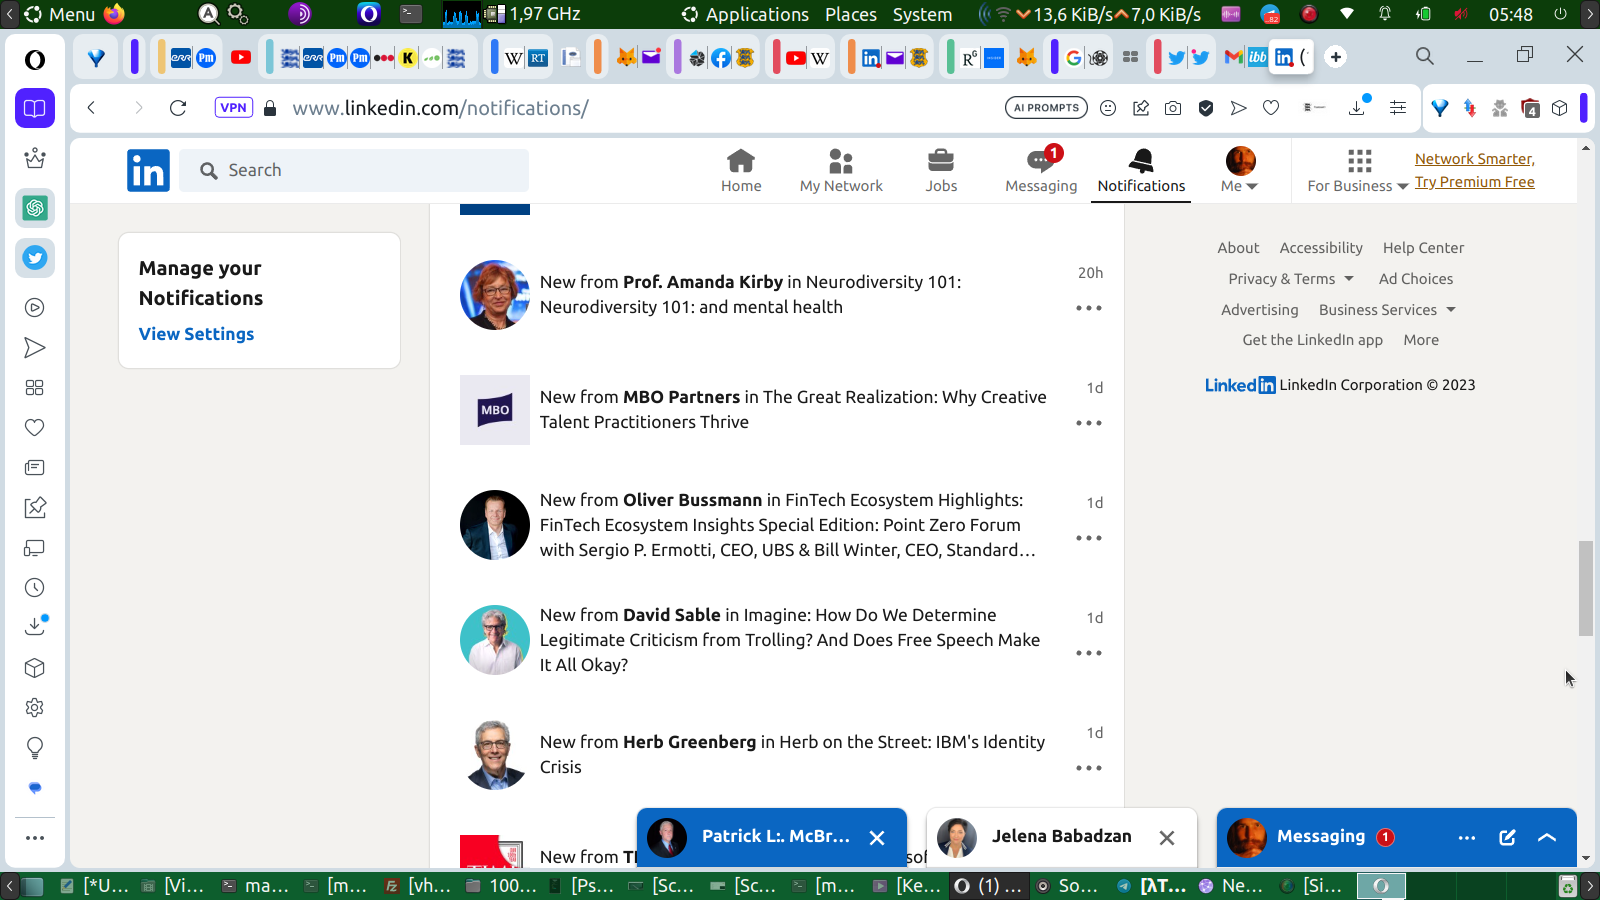Open options for Prof. Amanda Kirby notification
Screen dimensions: 1600x900
pyautogui.click(x=1089, y=308)
